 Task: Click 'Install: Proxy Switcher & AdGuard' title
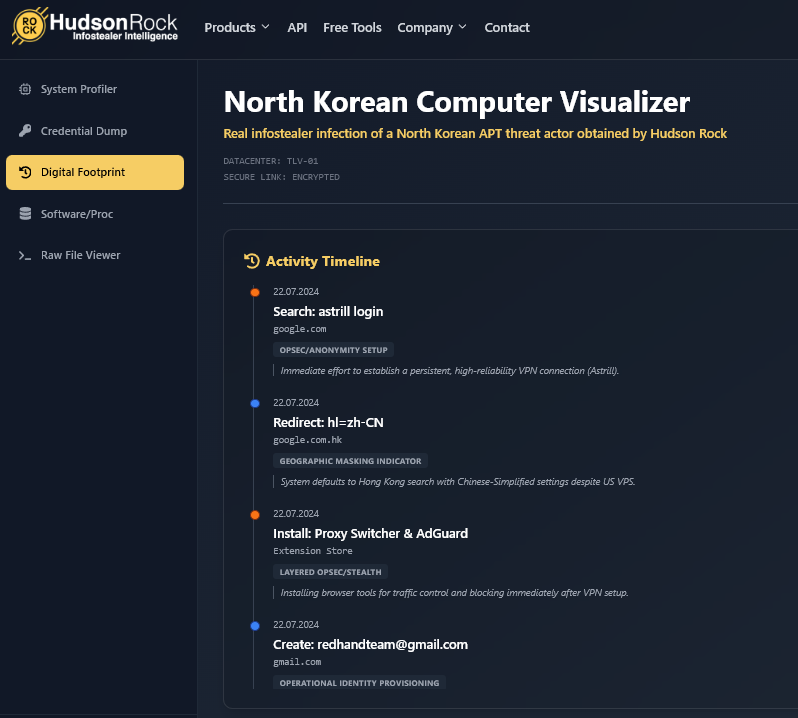(x=370, y=533)
